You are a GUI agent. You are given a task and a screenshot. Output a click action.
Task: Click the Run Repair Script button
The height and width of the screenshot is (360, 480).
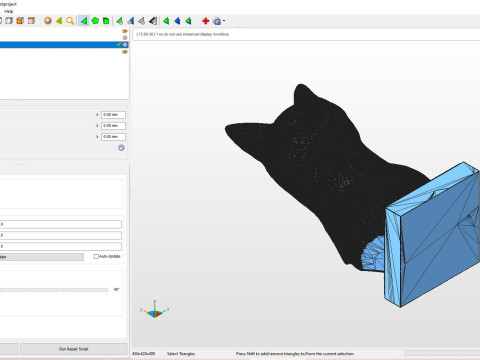[x=74, y=349]
